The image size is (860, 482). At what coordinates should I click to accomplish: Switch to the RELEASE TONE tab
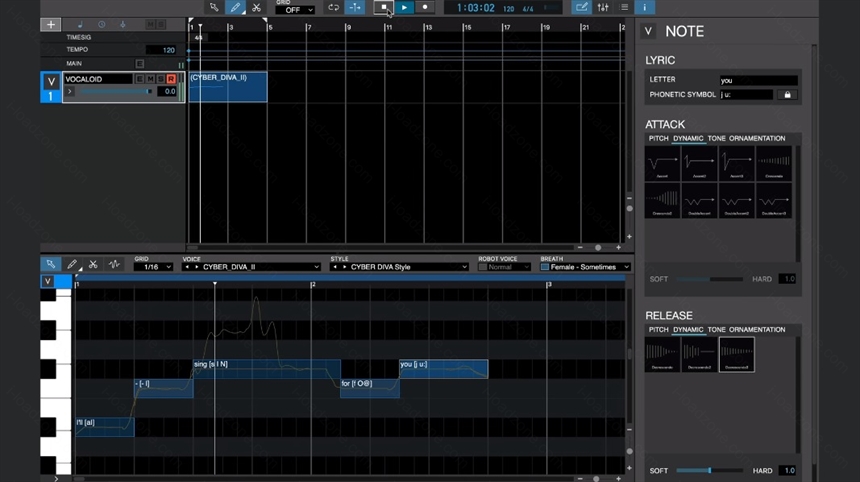716,330
